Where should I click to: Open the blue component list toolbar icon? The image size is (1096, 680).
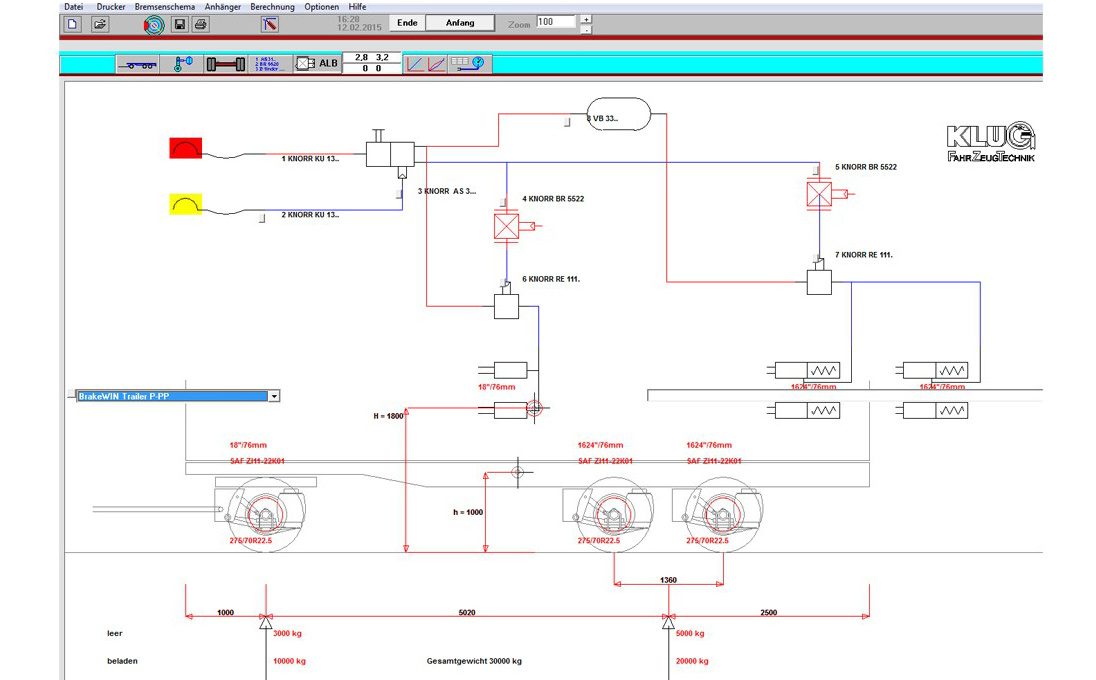(x=271, y=64)
